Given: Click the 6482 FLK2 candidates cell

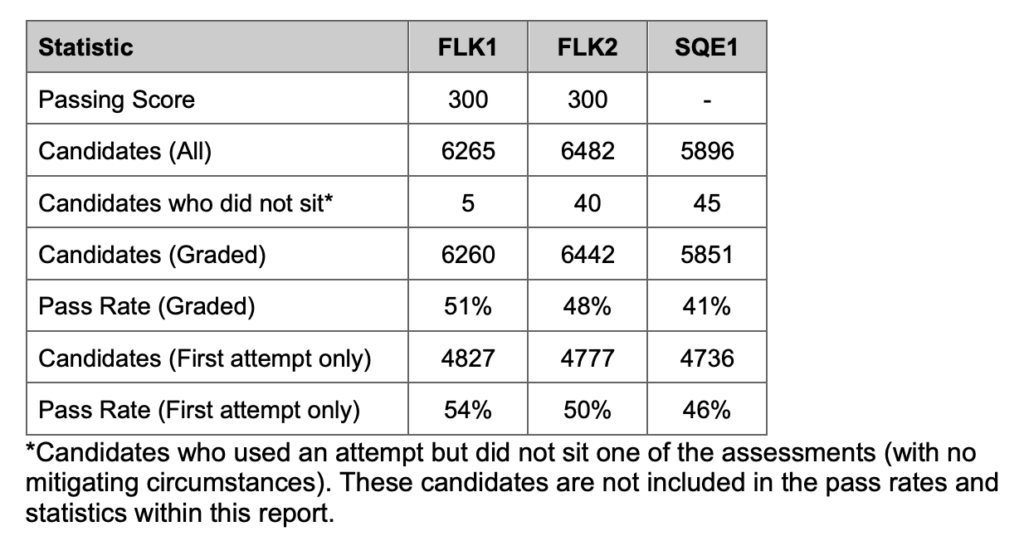Looking at the screenshot, I should click(x=587, y=152).
